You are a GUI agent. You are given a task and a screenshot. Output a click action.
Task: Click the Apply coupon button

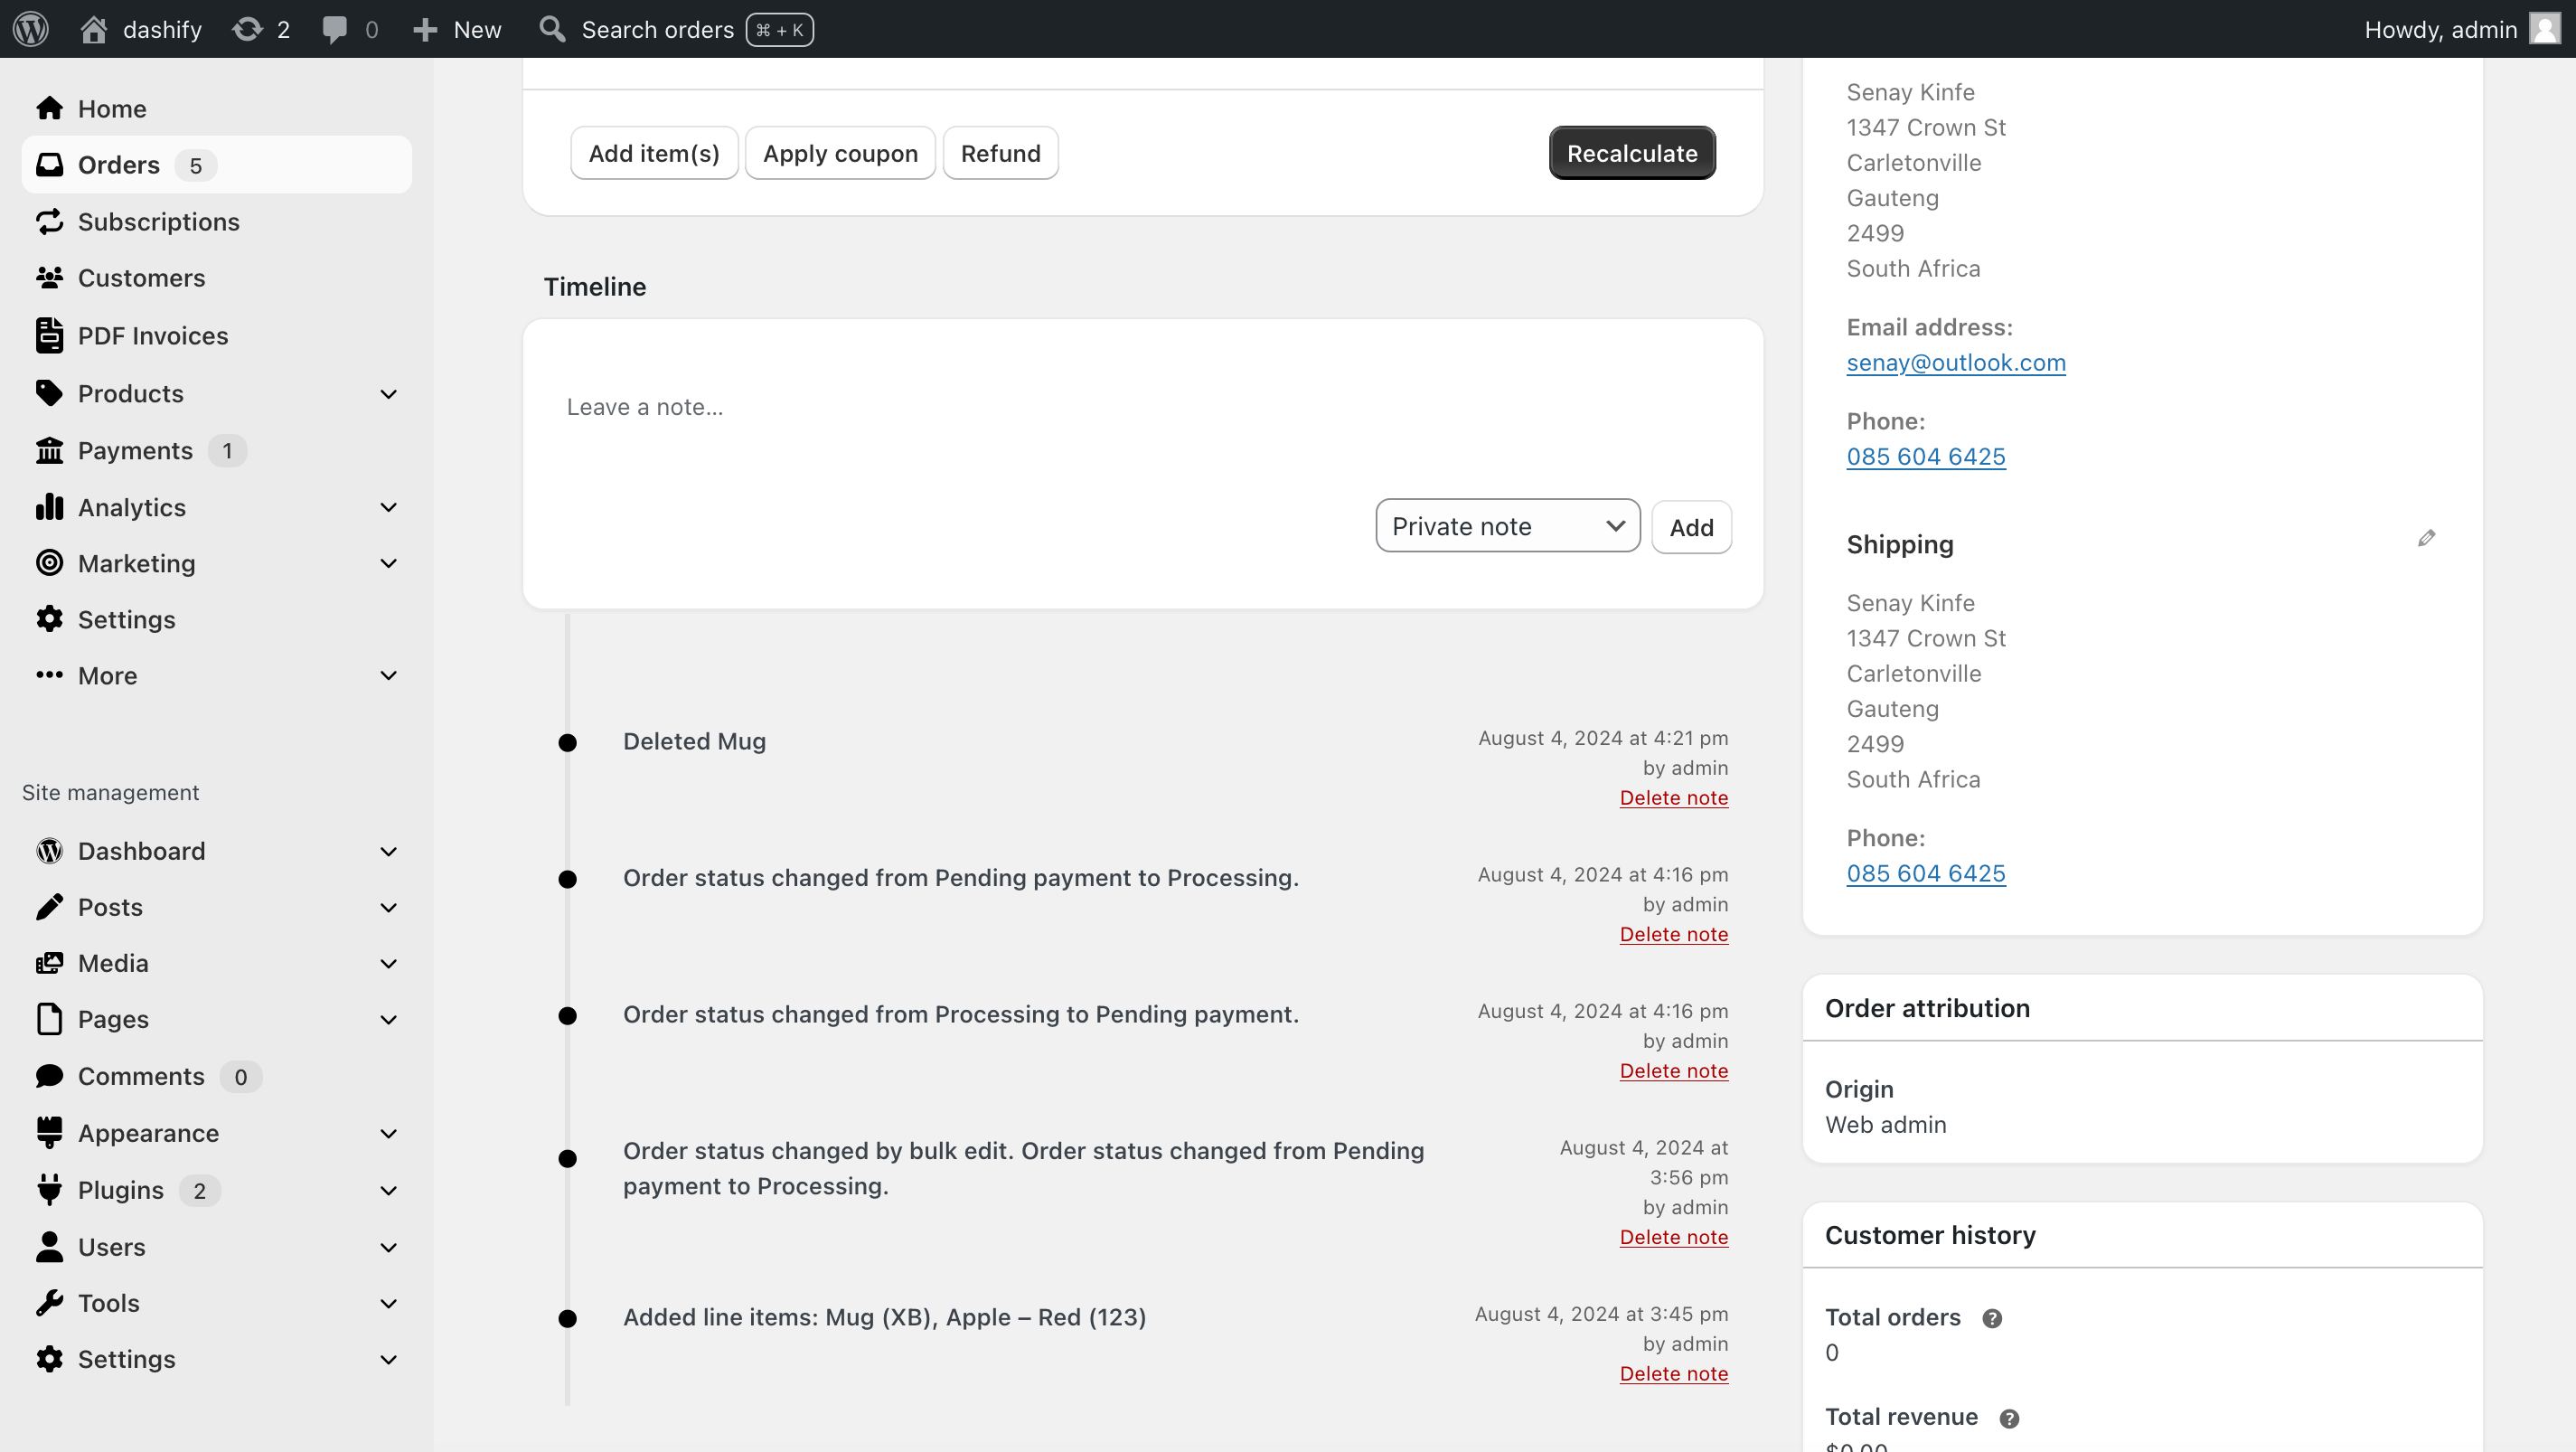[840, 153]
